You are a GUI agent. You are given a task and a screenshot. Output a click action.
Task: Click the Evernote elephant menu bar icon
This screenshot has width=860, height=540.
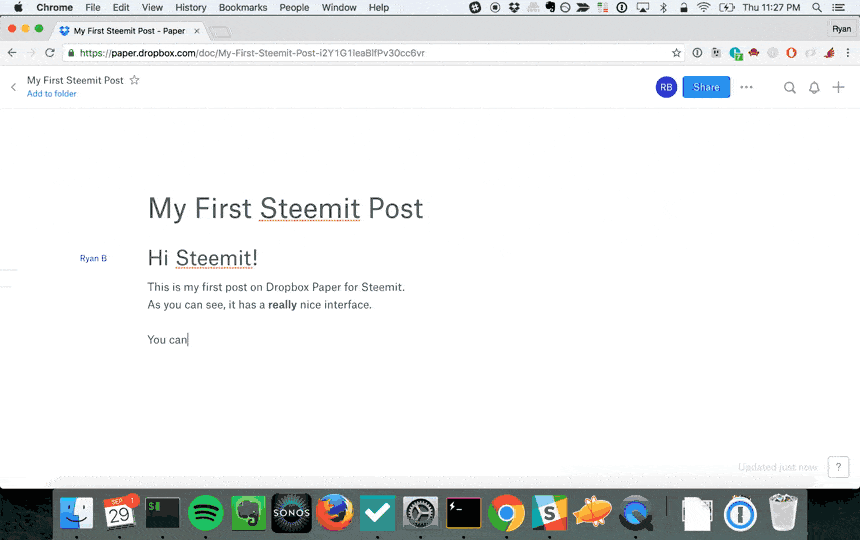(x=550, y=8)
